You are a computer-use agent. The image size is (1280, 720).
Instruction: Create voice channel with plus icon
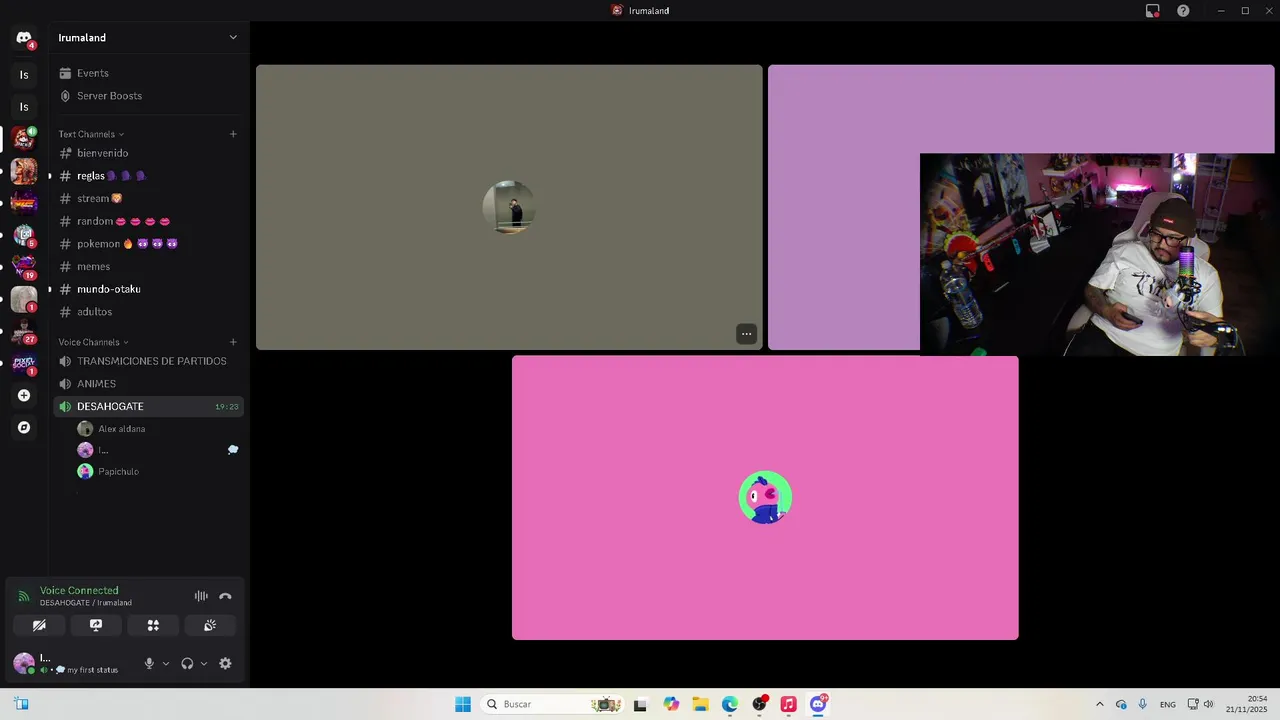point(233,342)
